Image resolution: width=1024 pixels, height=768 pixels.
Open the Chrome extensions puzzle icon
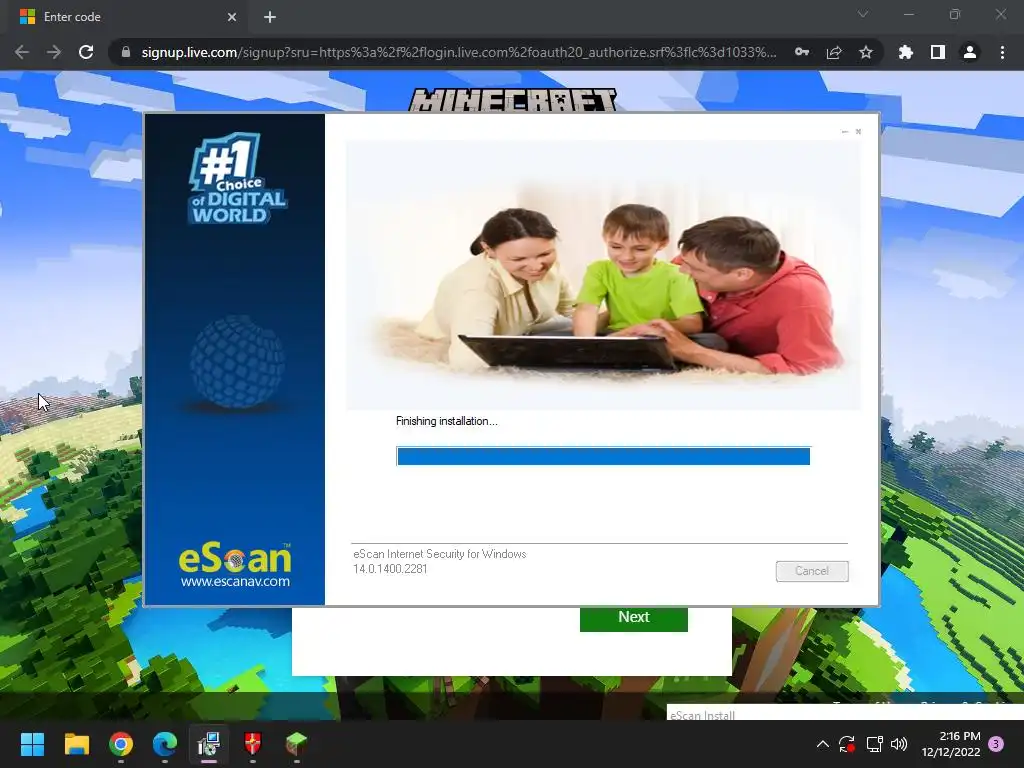click(x=906, y=52)
